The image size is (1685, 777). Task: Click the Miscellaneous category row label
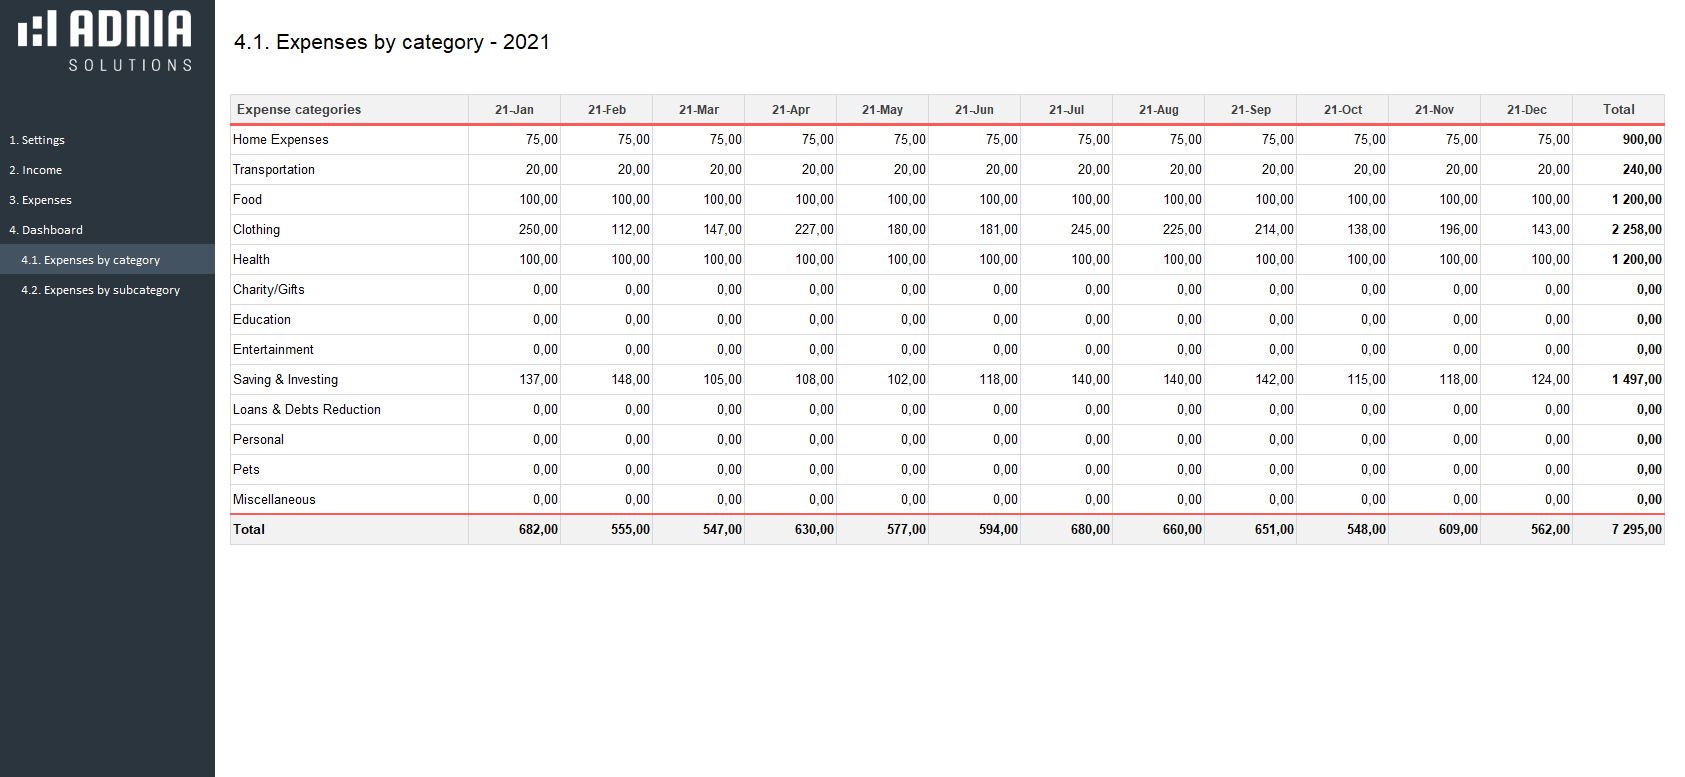274,500
